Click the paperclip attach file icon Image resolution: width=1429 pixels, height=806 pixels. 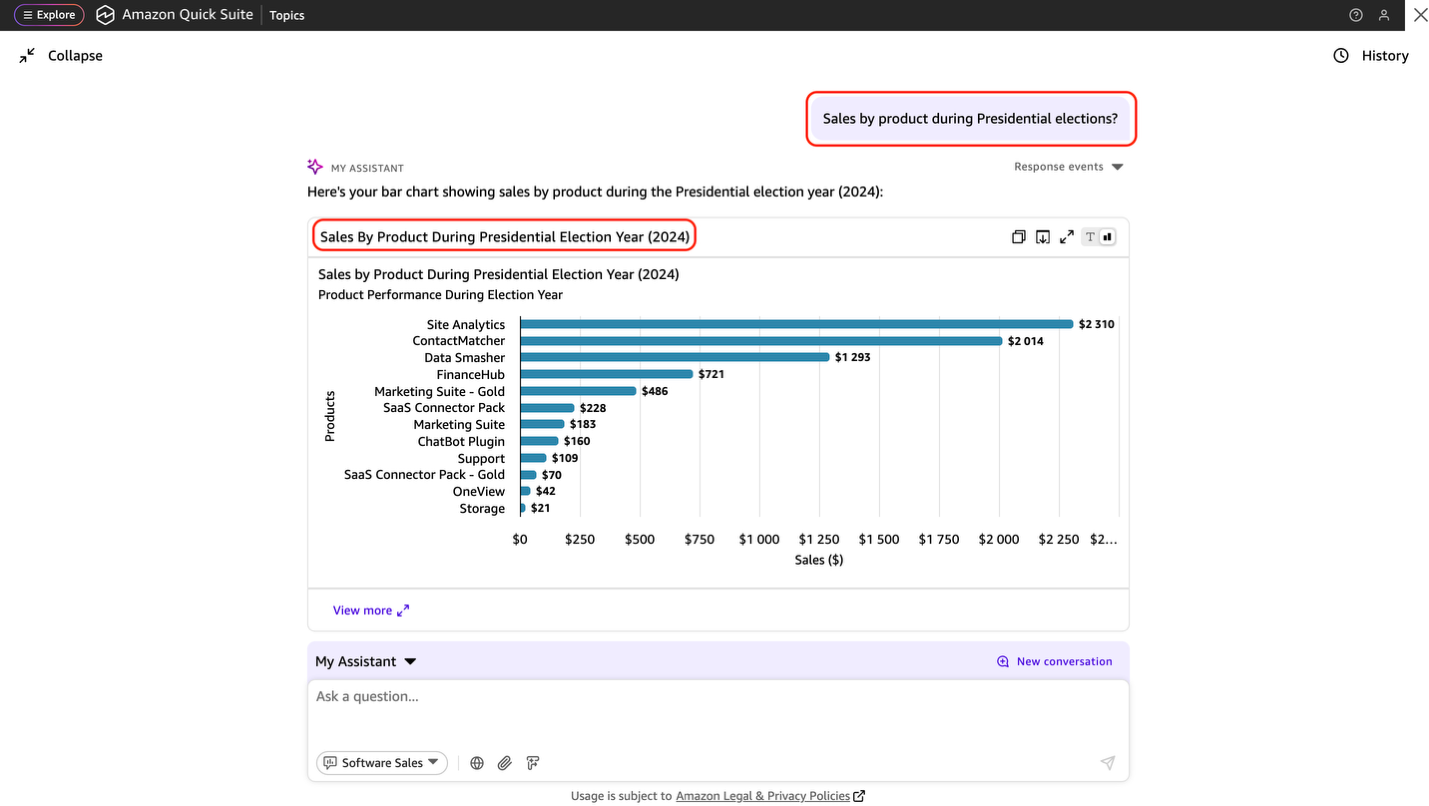click(505, 763)
